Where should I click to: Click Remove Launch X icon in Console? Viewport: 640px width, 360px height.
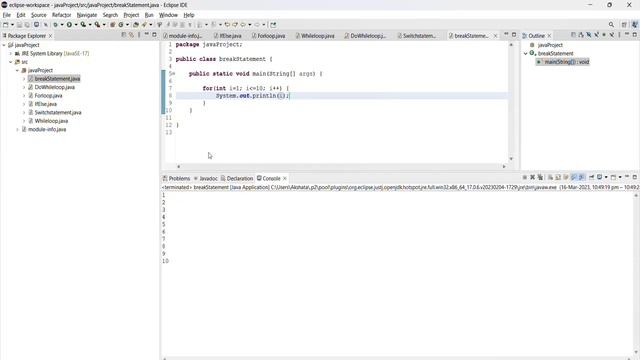(532, 177)
